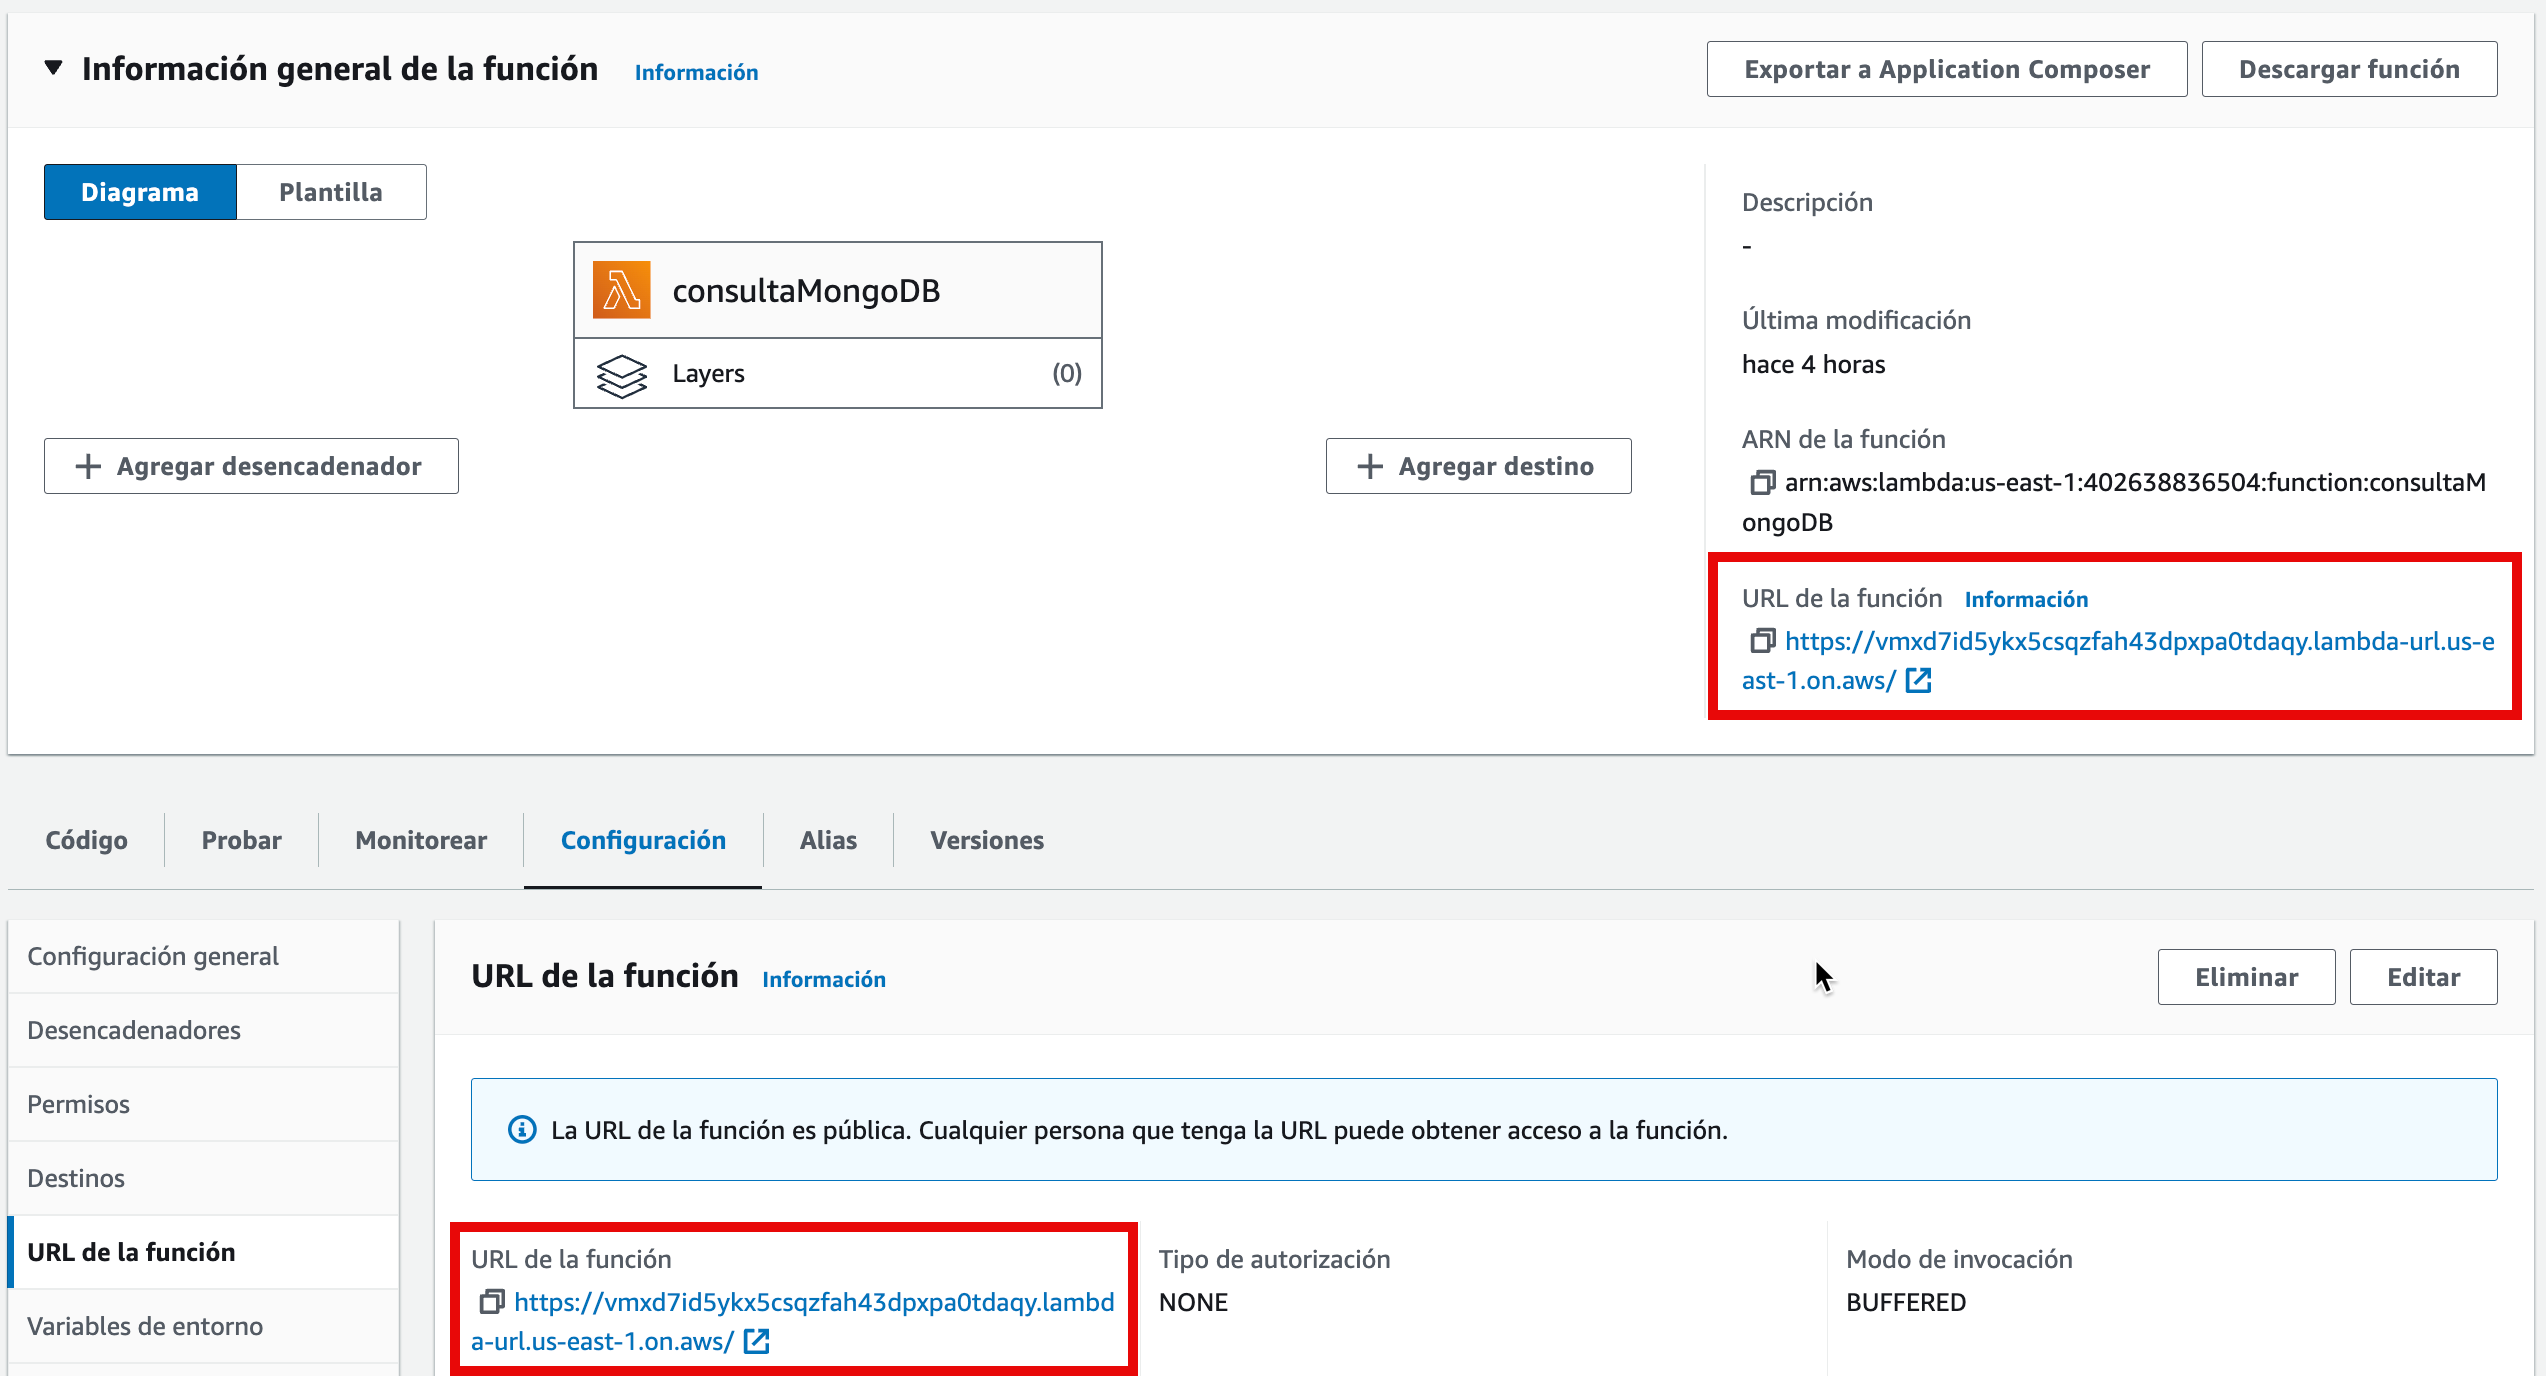Open the Alias tab
This screenshot has width=2546, height=1378.
828,840
